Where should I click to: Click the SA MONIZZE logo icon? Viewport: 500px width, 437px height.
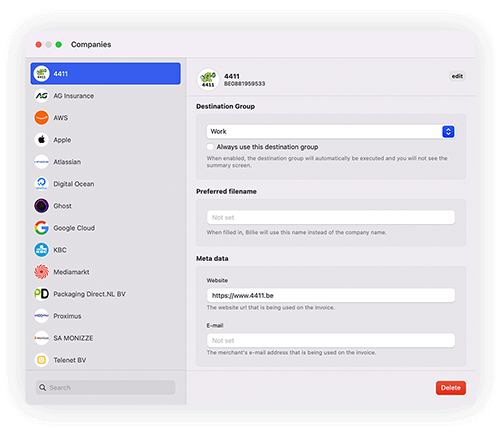click(x=41, y=338)
